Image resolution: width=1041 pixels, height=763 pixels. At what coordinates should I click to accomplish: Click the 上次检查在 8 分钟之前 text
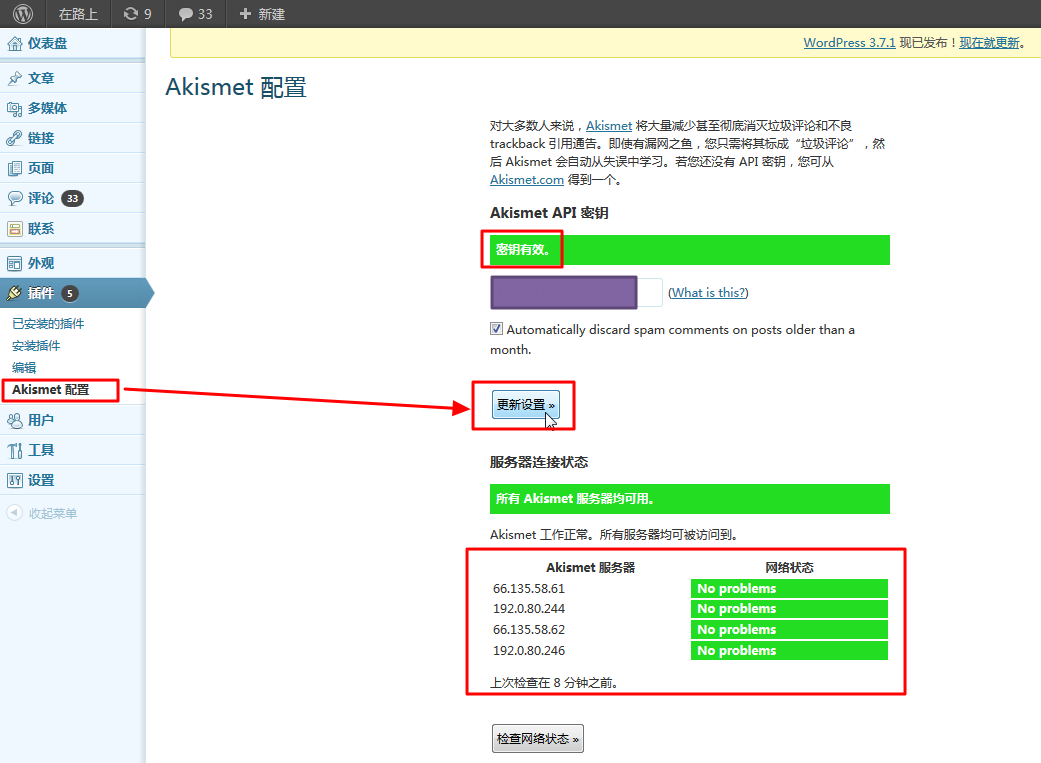pos(554,683)
